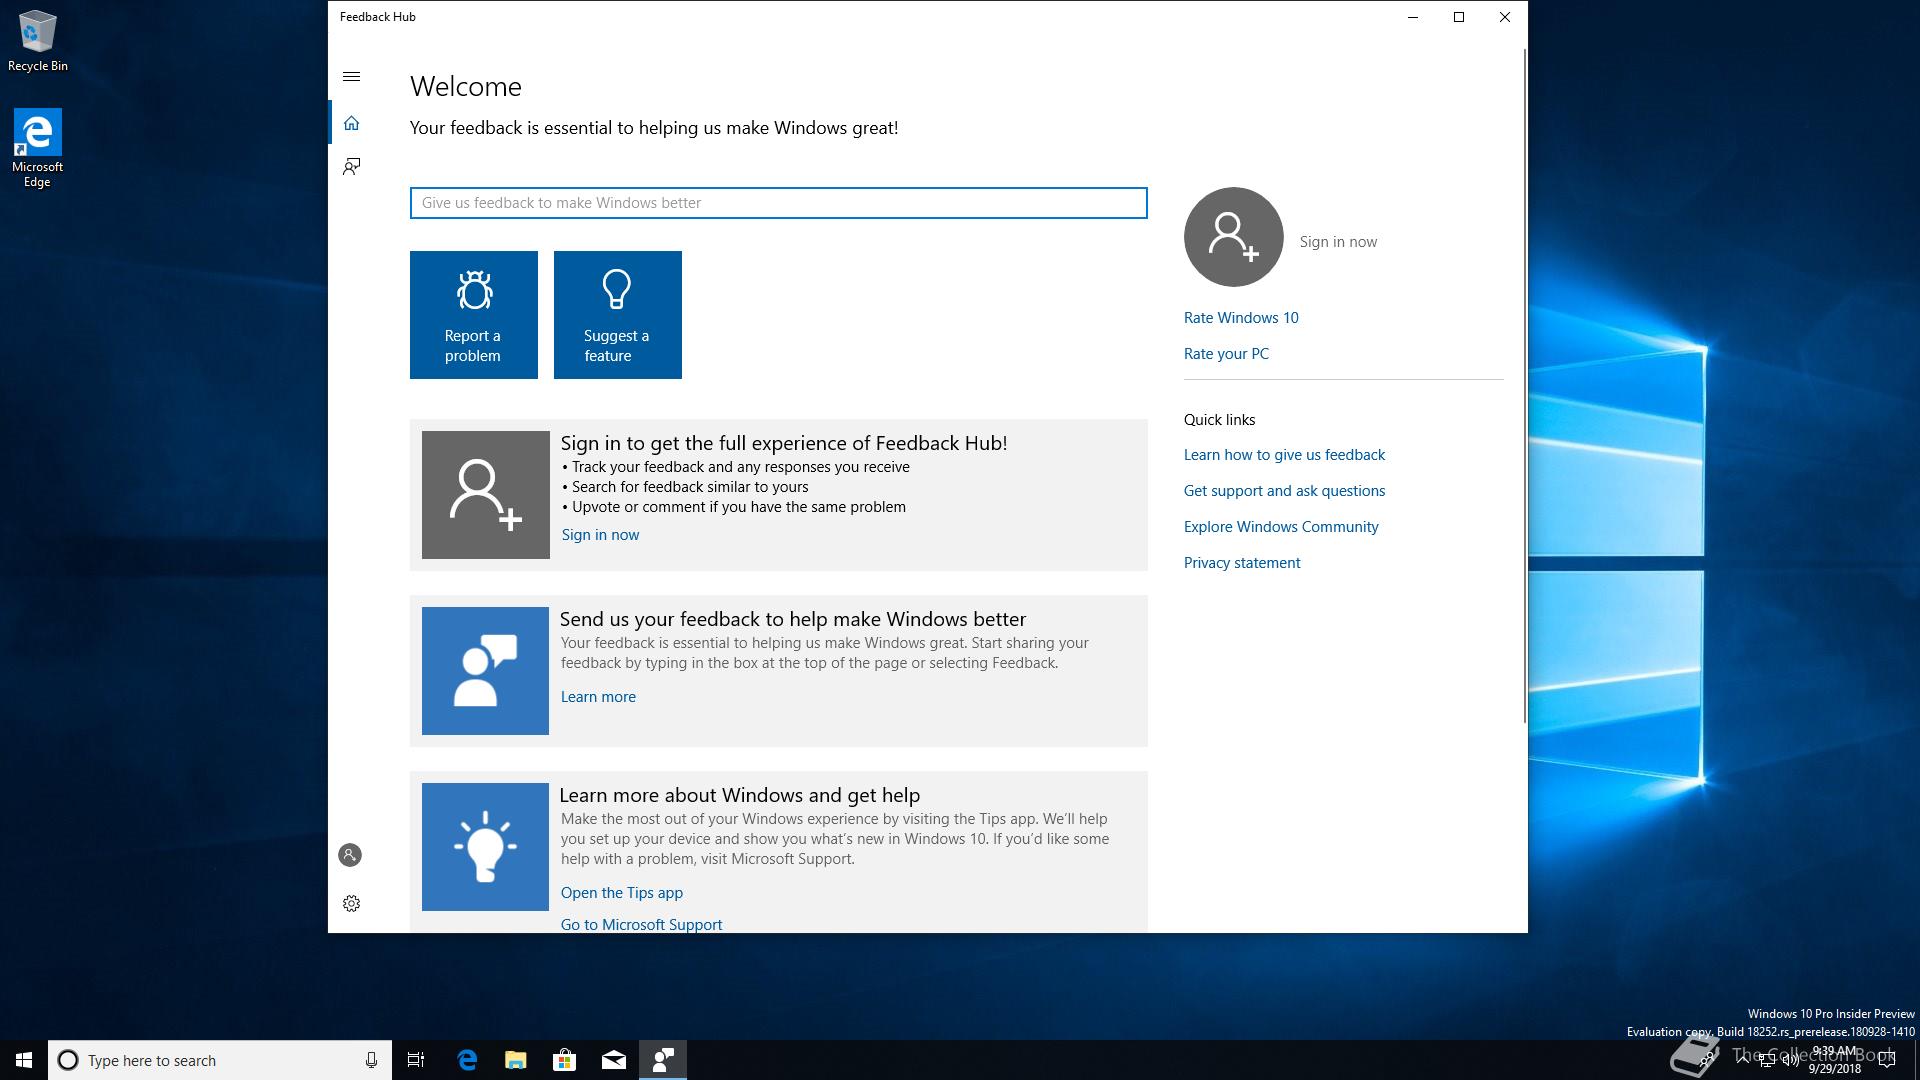The height and width of the screenshot is (1080, 1920).
Task: Open File Explorer from taskbar
Action: click(516, 1060)
